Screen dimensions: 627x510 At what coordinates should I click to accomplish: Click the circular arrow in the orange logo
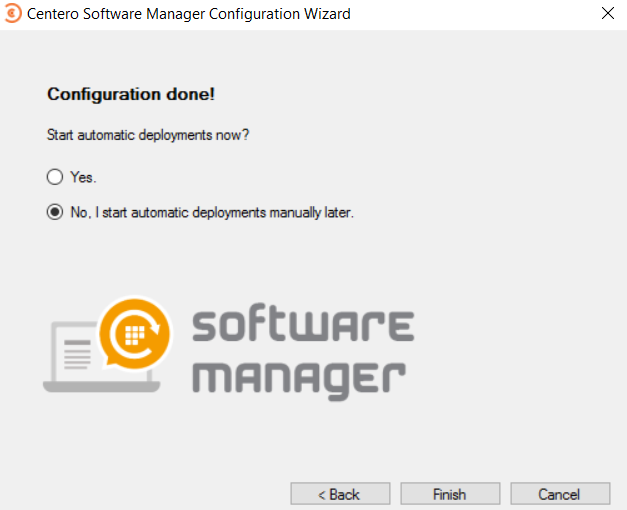click(x=136, y=334)
